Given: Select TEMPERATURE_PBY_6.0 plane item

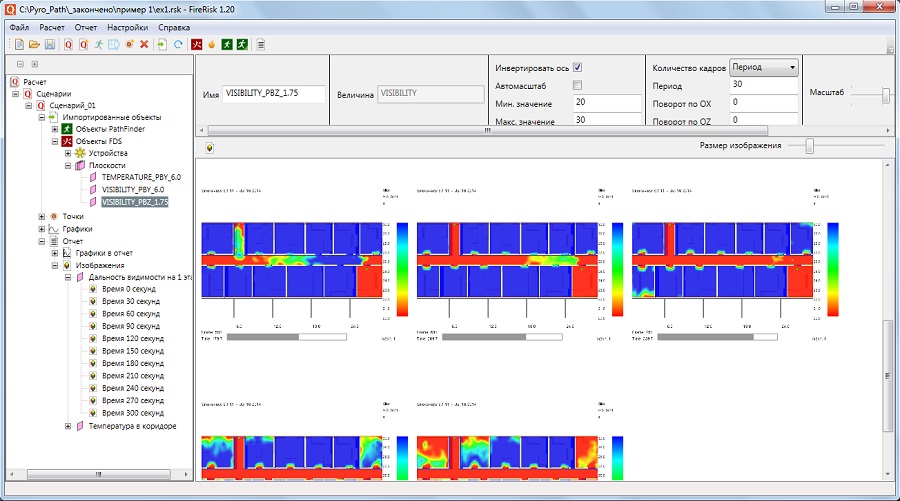Looking at the screenshot, I should tap(141, 177).
